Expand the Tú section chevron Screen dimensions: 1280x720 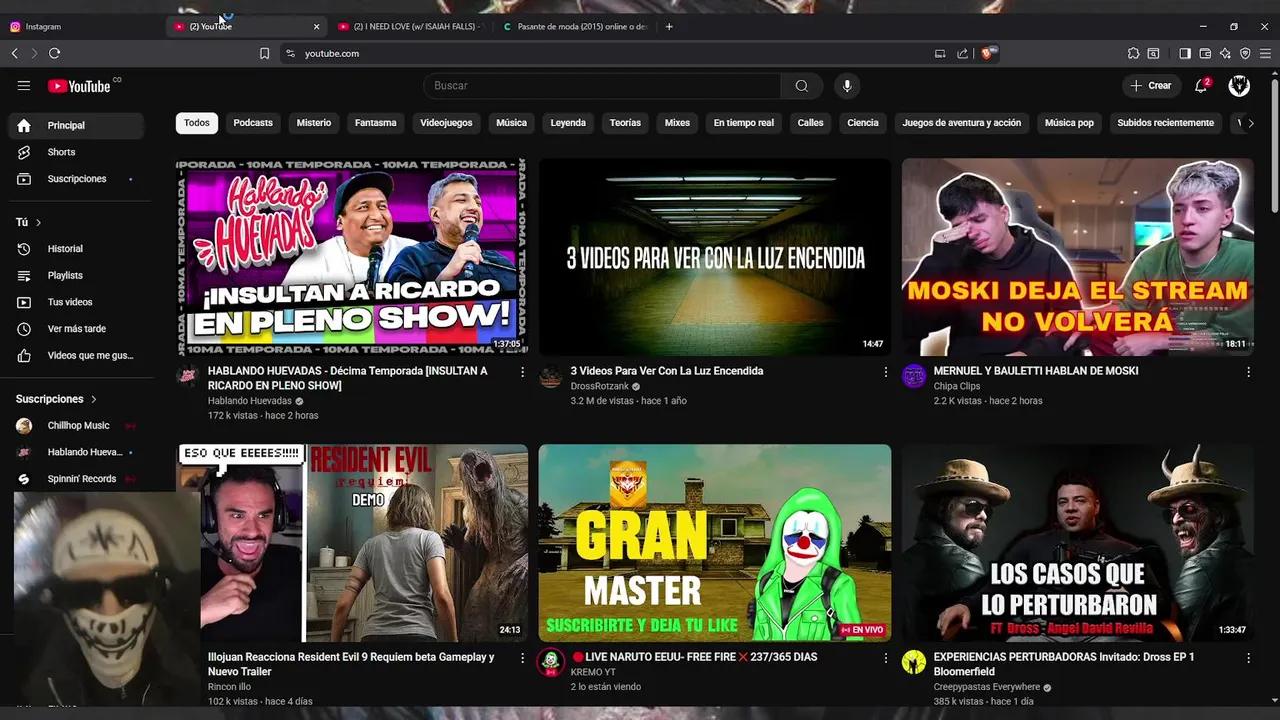[x=39, y=222]
